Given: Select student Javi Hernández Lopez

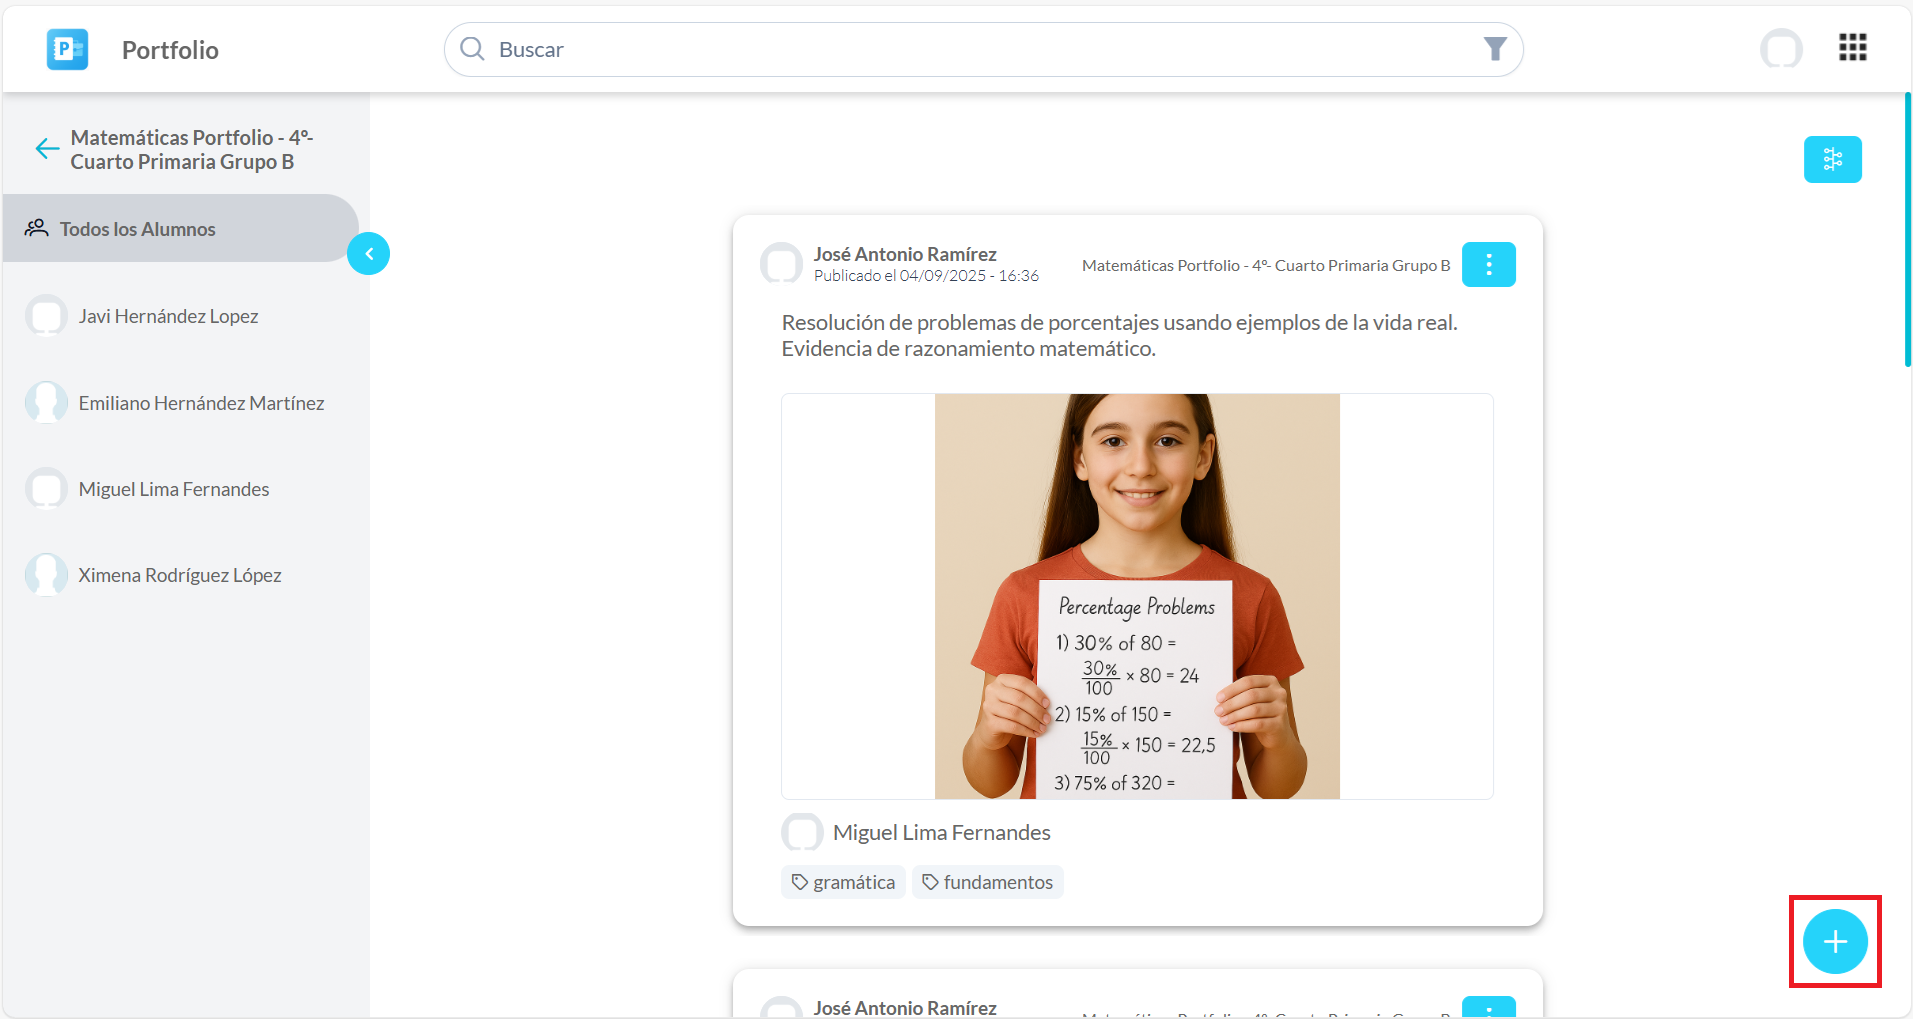Looking at the screenshot, I should pos(168,316).
